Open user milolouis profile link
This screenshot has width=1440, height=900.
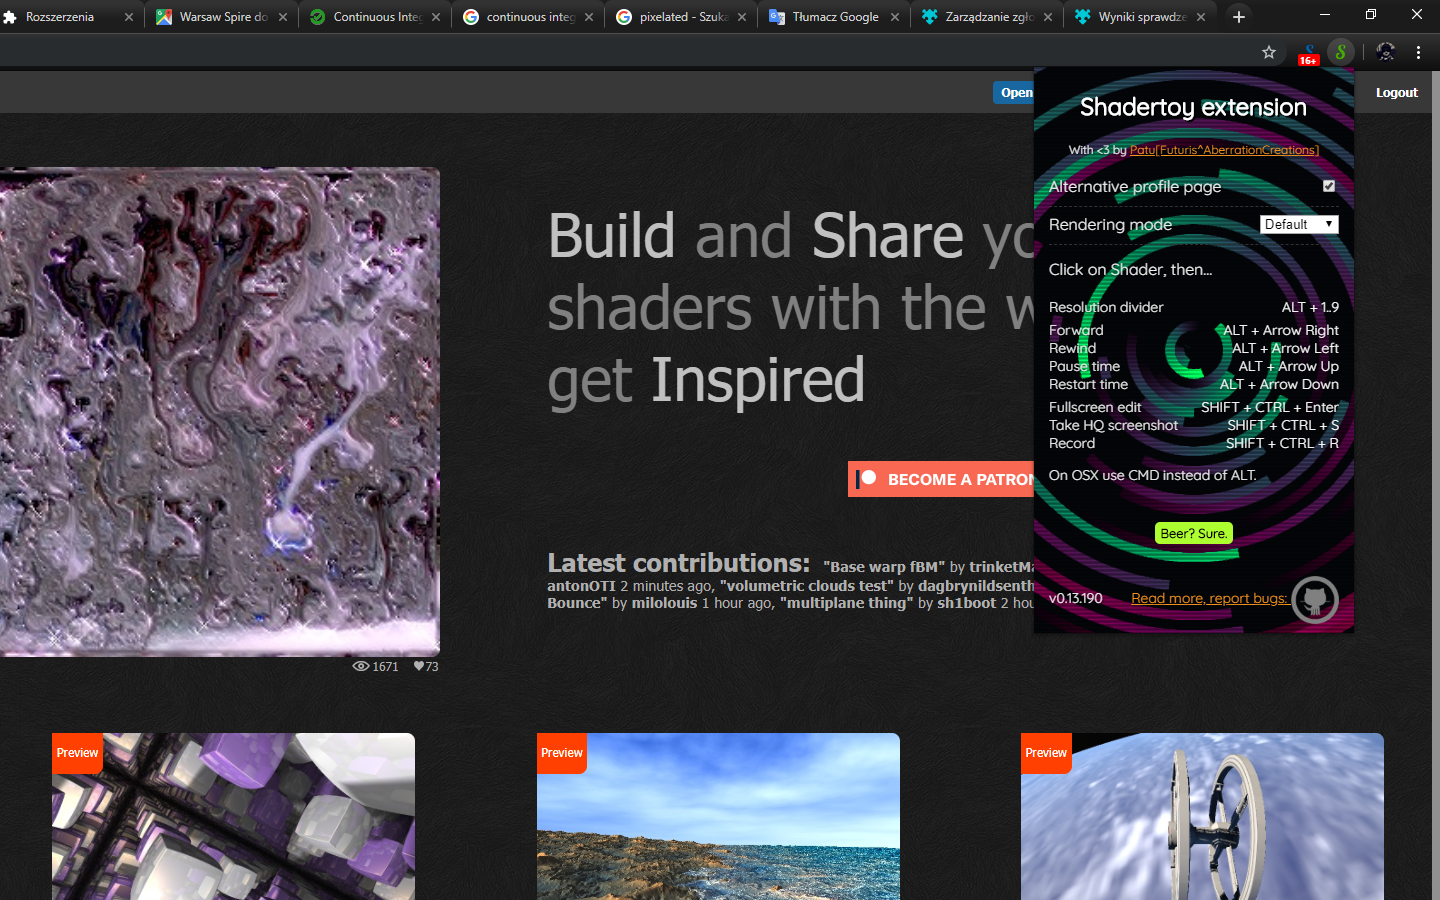pos(664,603)
